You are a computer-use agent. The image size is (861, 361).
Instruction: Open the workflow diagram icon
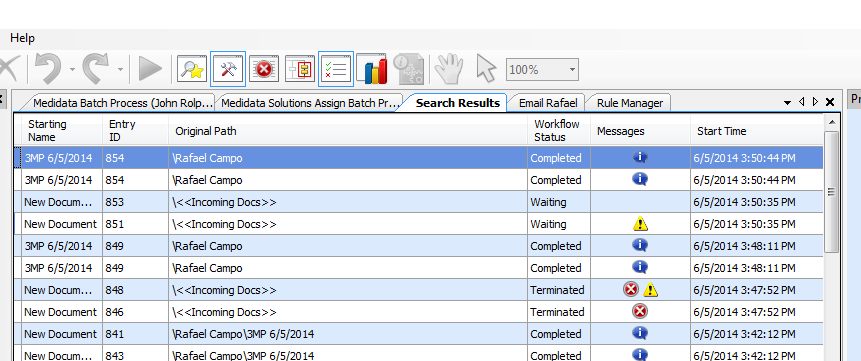tap(300, 69)
